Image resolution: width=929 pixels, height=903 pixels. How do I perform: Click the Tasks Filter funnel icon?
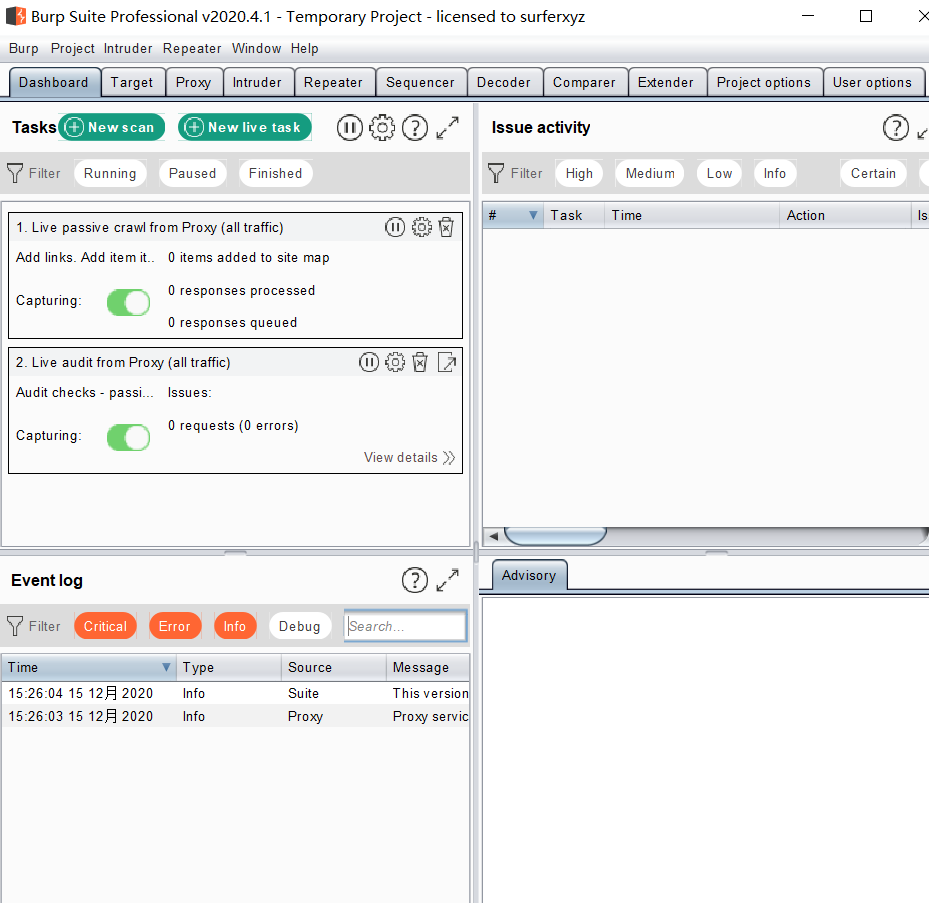pos(15,173)
